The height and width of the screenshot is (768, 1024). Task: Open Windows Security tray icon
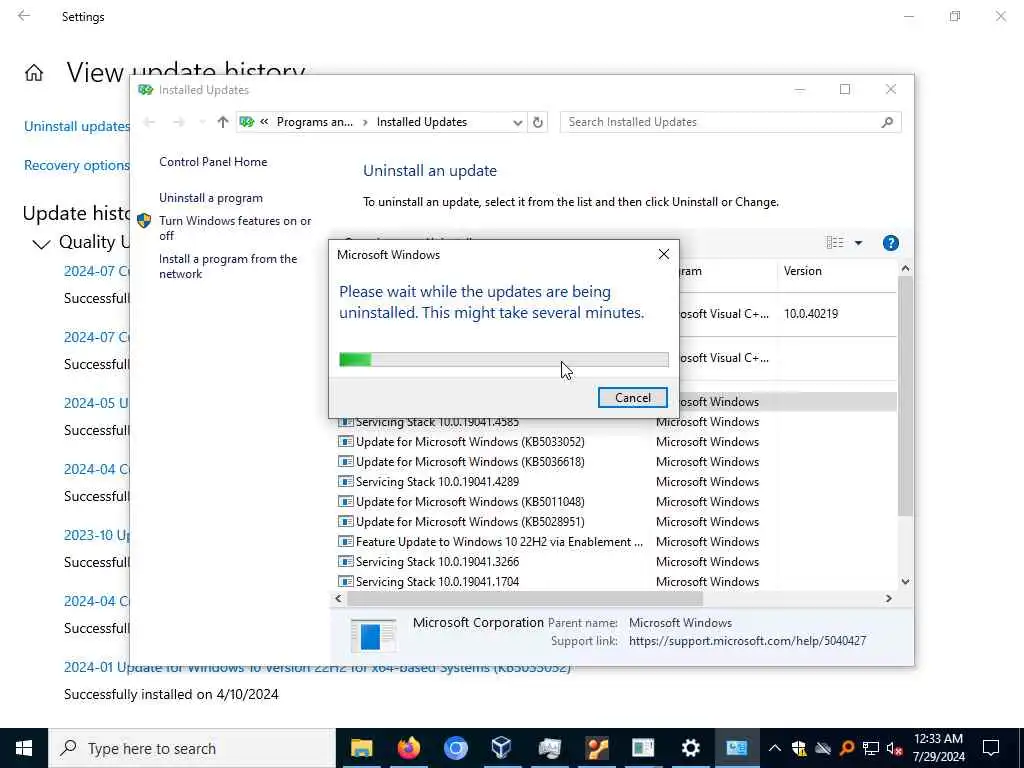[x=799, y=748]
